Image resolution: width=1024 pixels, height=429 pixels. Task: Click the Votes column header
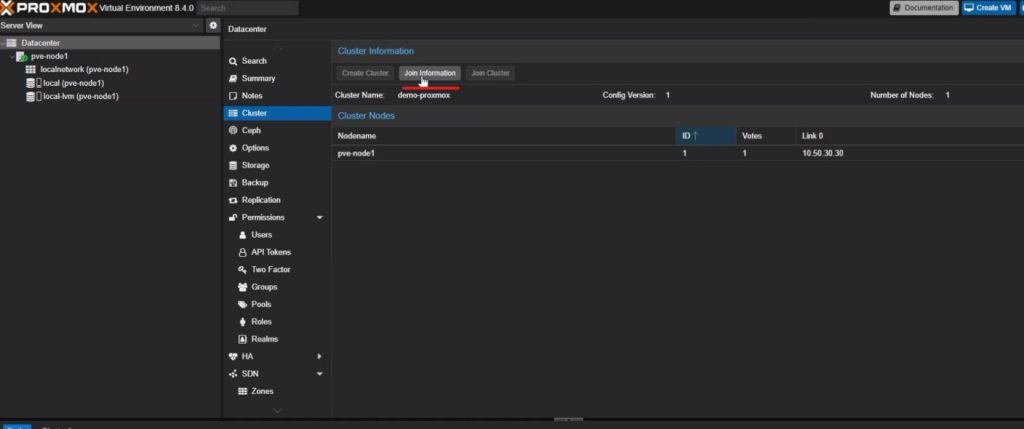(765, 136)
